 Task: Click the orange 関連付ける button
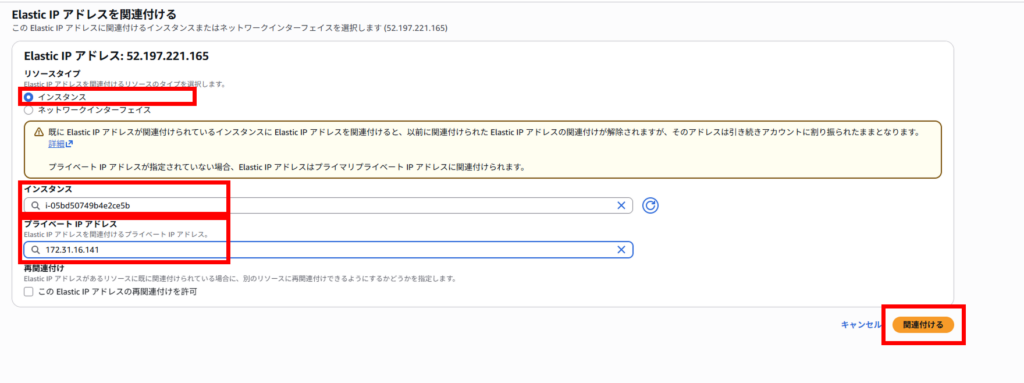coord(923,325)
